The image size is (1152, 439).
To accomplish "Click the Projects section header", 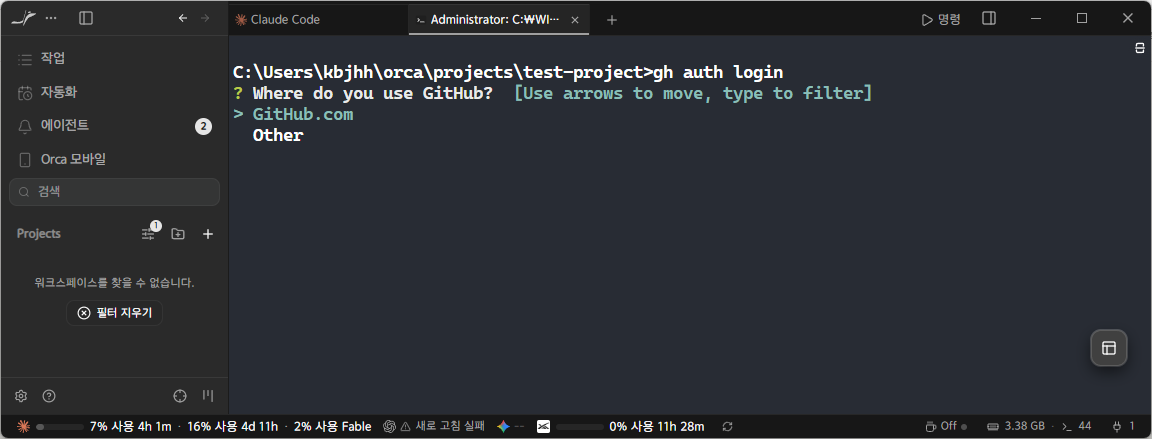I will coord(39,233).
